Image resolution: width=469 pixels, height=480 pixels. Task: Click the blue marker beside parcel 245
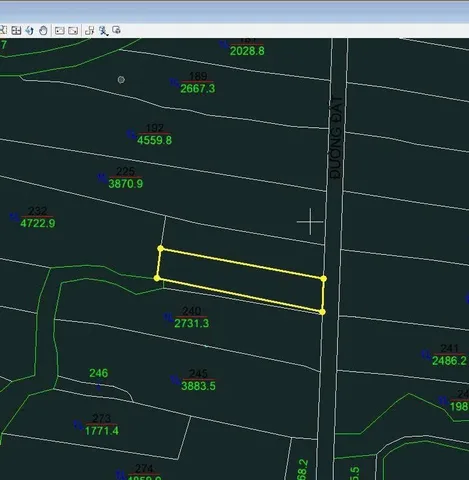[x=175, y=380]
